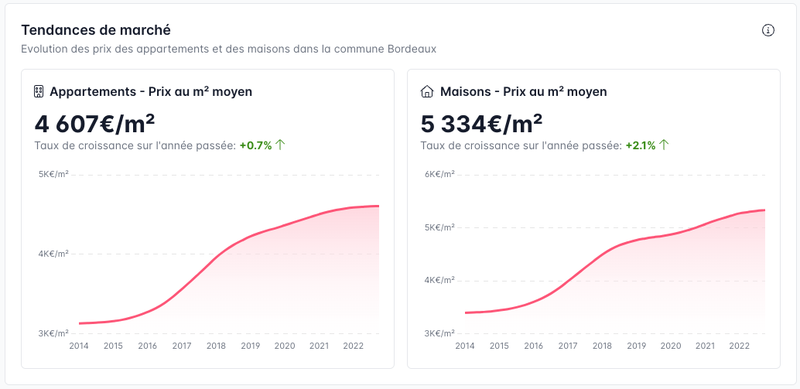
Task: Click the green arrow next to +2.1%
Action: click(x=663, y=145)
